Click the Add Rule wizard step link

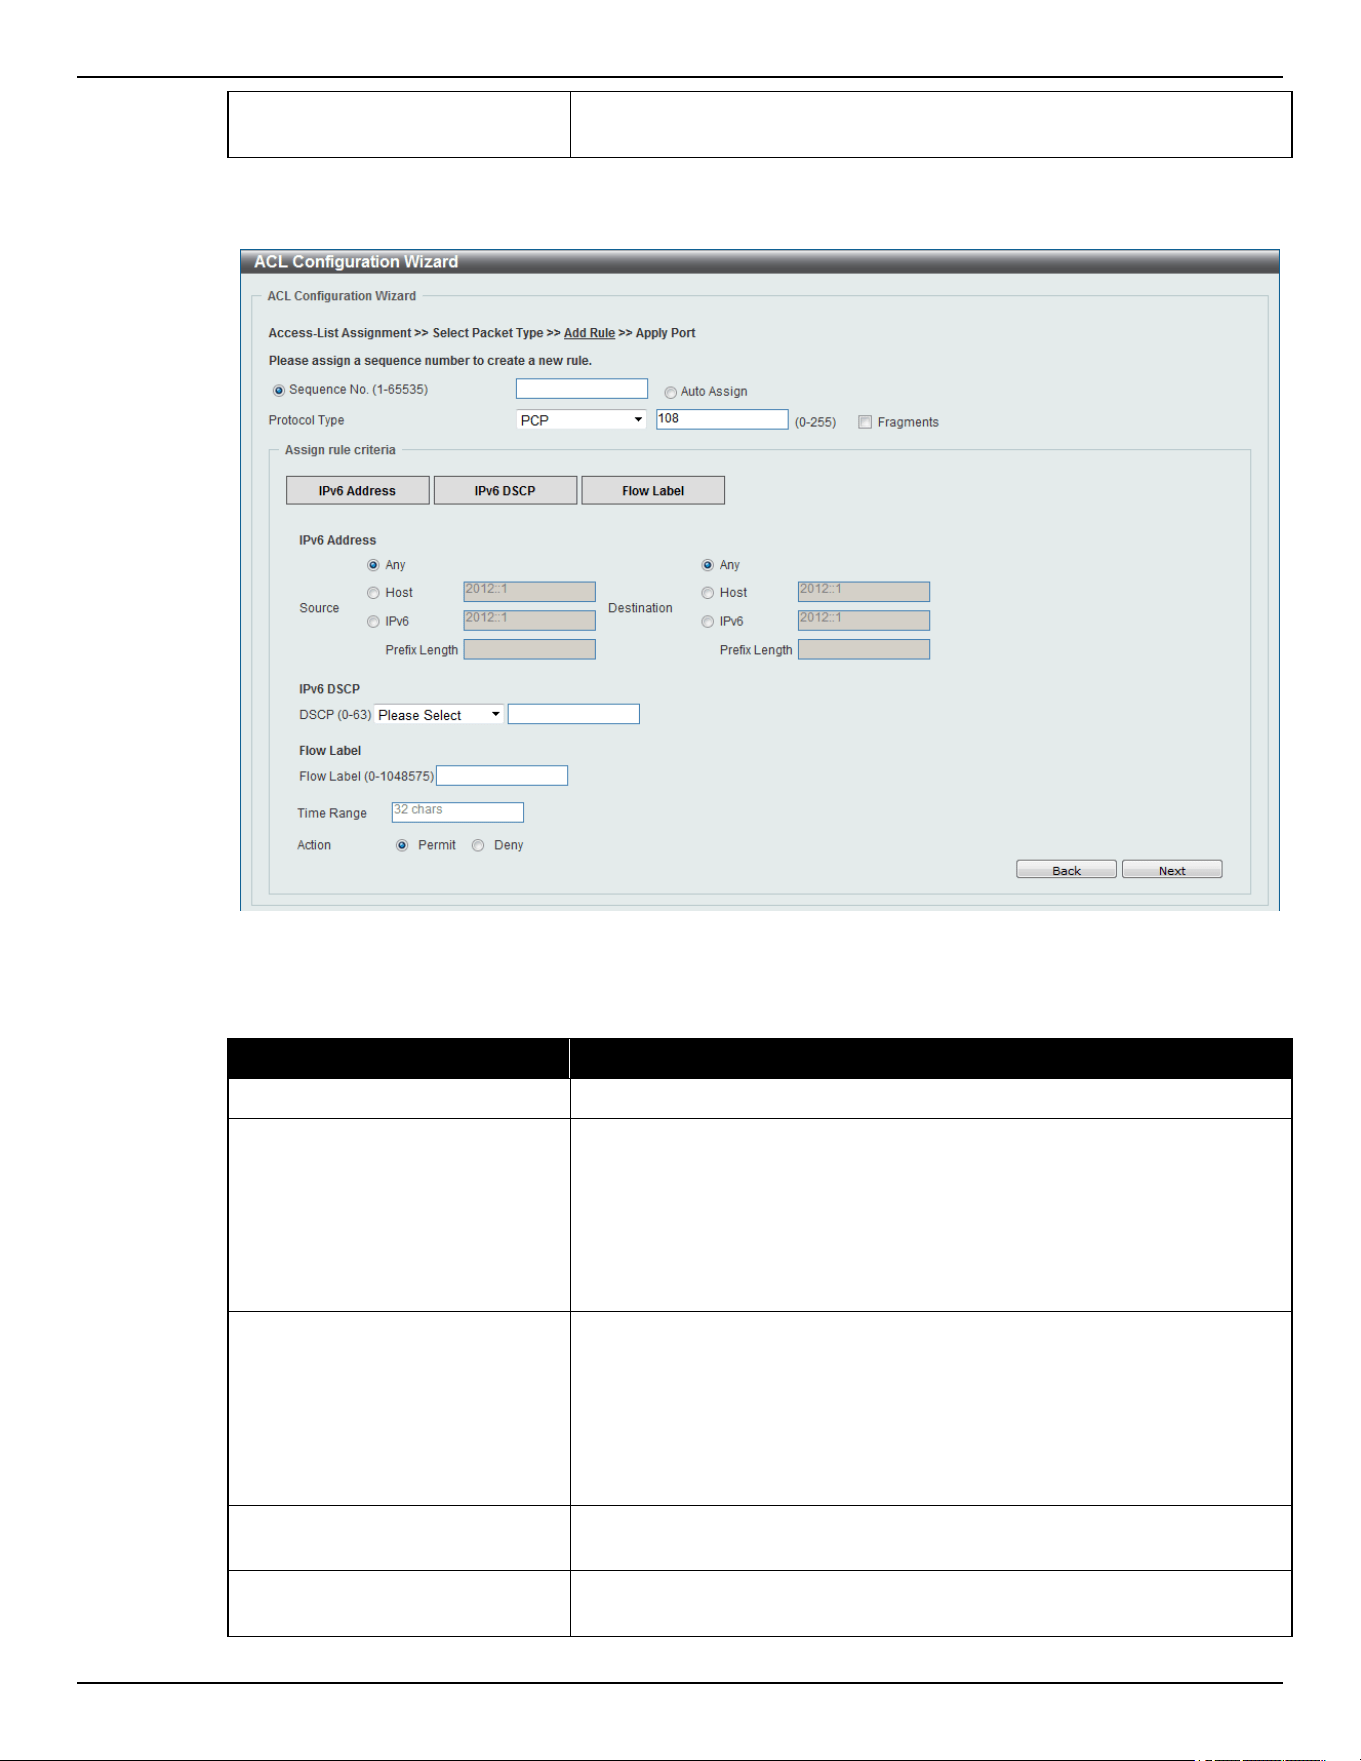[589, 333]
